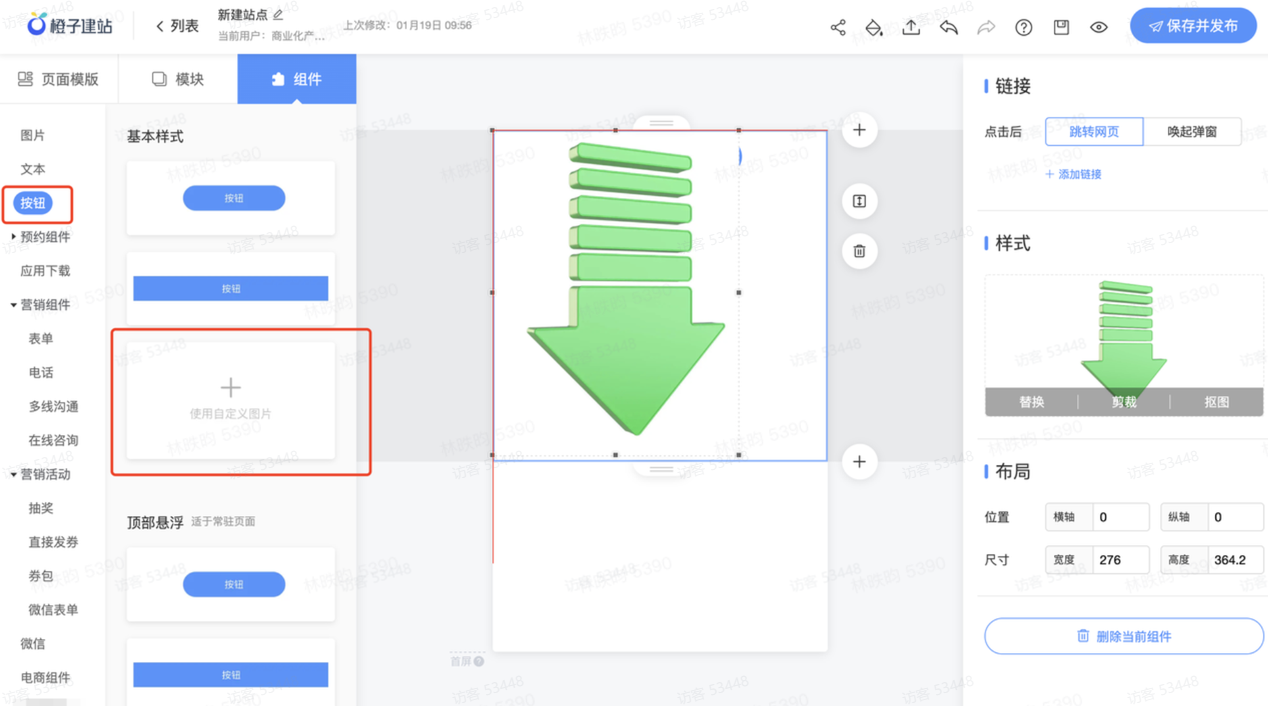
Task: Switch to the 页面模版 tab
Action: coord(59,79)
